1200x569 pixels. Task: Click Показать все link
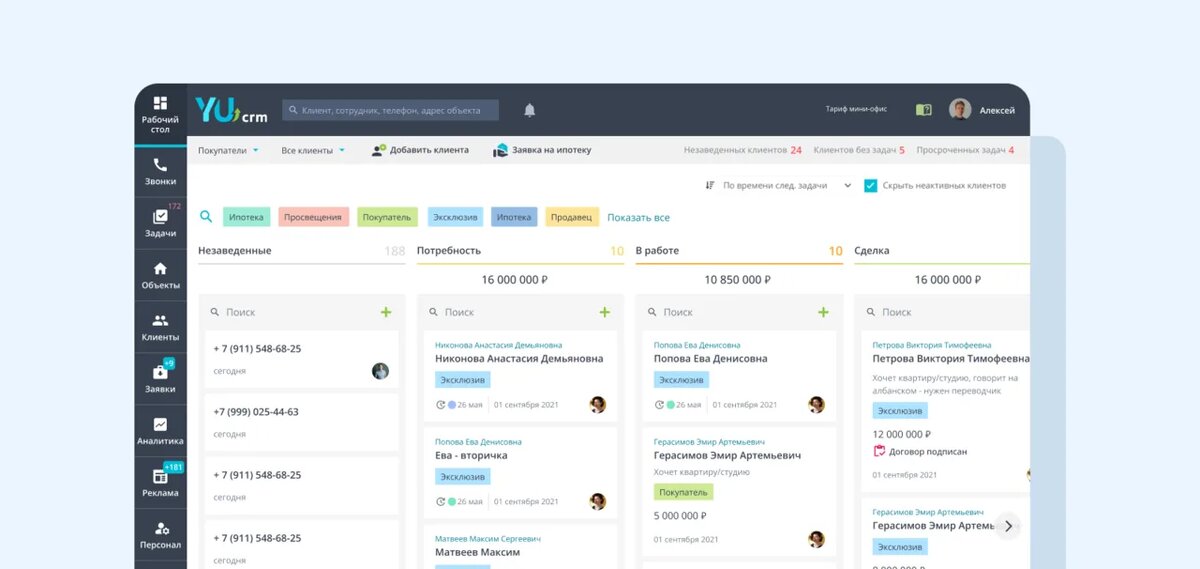638,217
